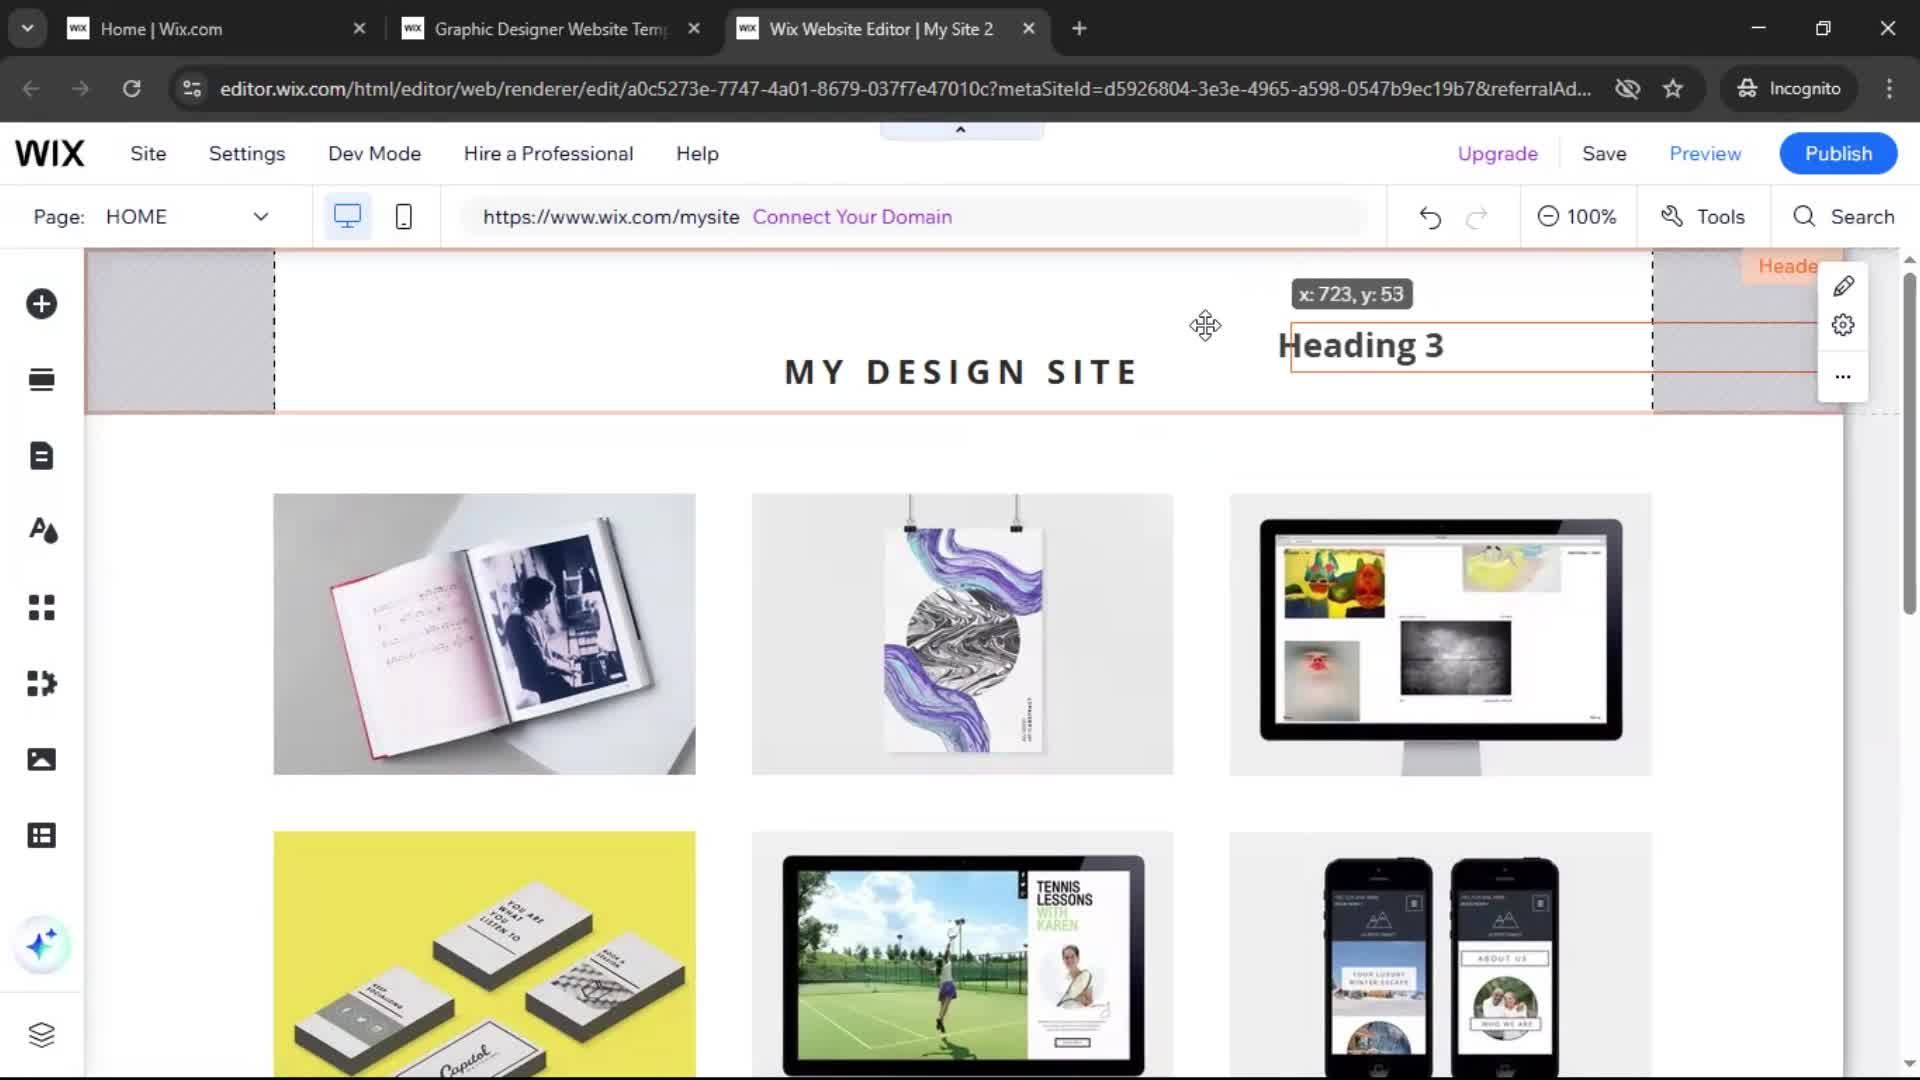Select the Heading 3 text element
The width and height of the screenshot is (1920, 1080).
coord(1361,346)
